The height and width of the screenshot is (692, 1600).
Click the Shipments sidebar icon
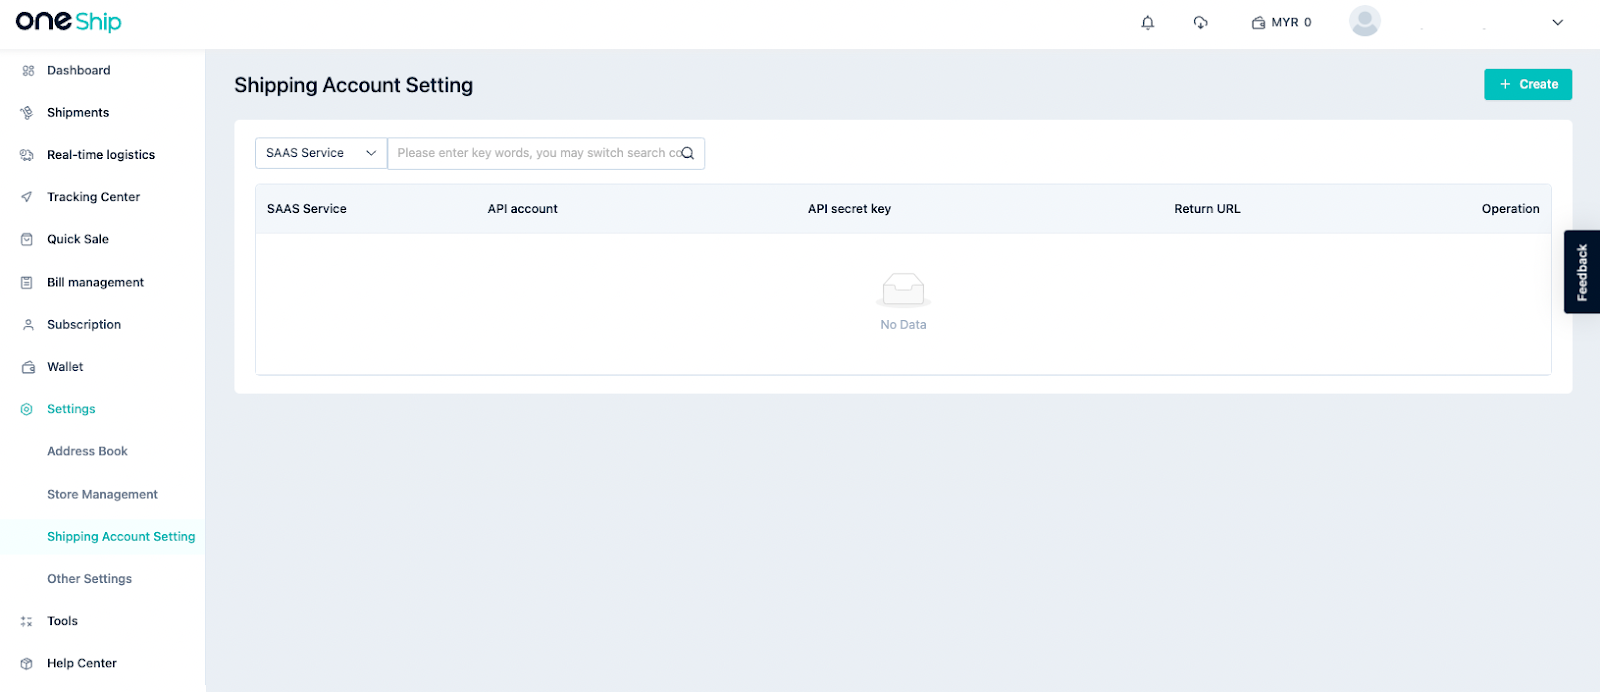(x=27, y=113)
